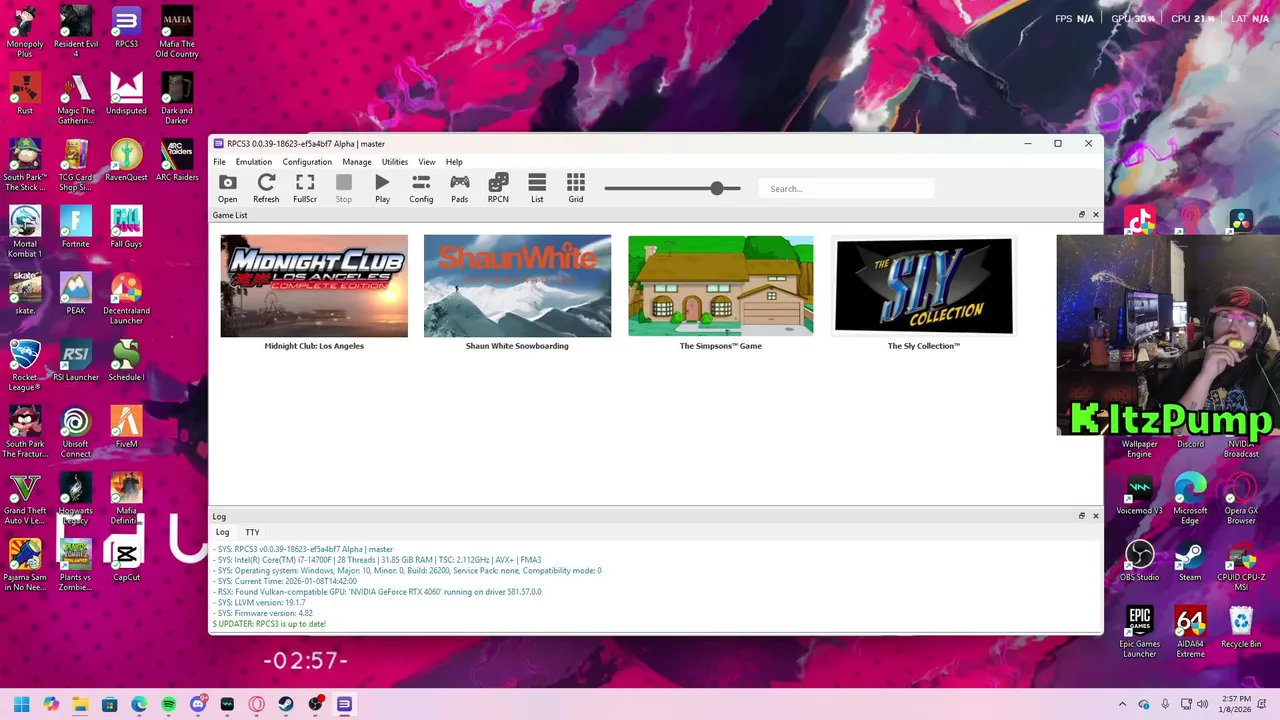Viewport: 1280px width, 720px height.
Task: Click the 'UPDATER: RPCS3 is up to date!' log line
Action: point(269,624)
